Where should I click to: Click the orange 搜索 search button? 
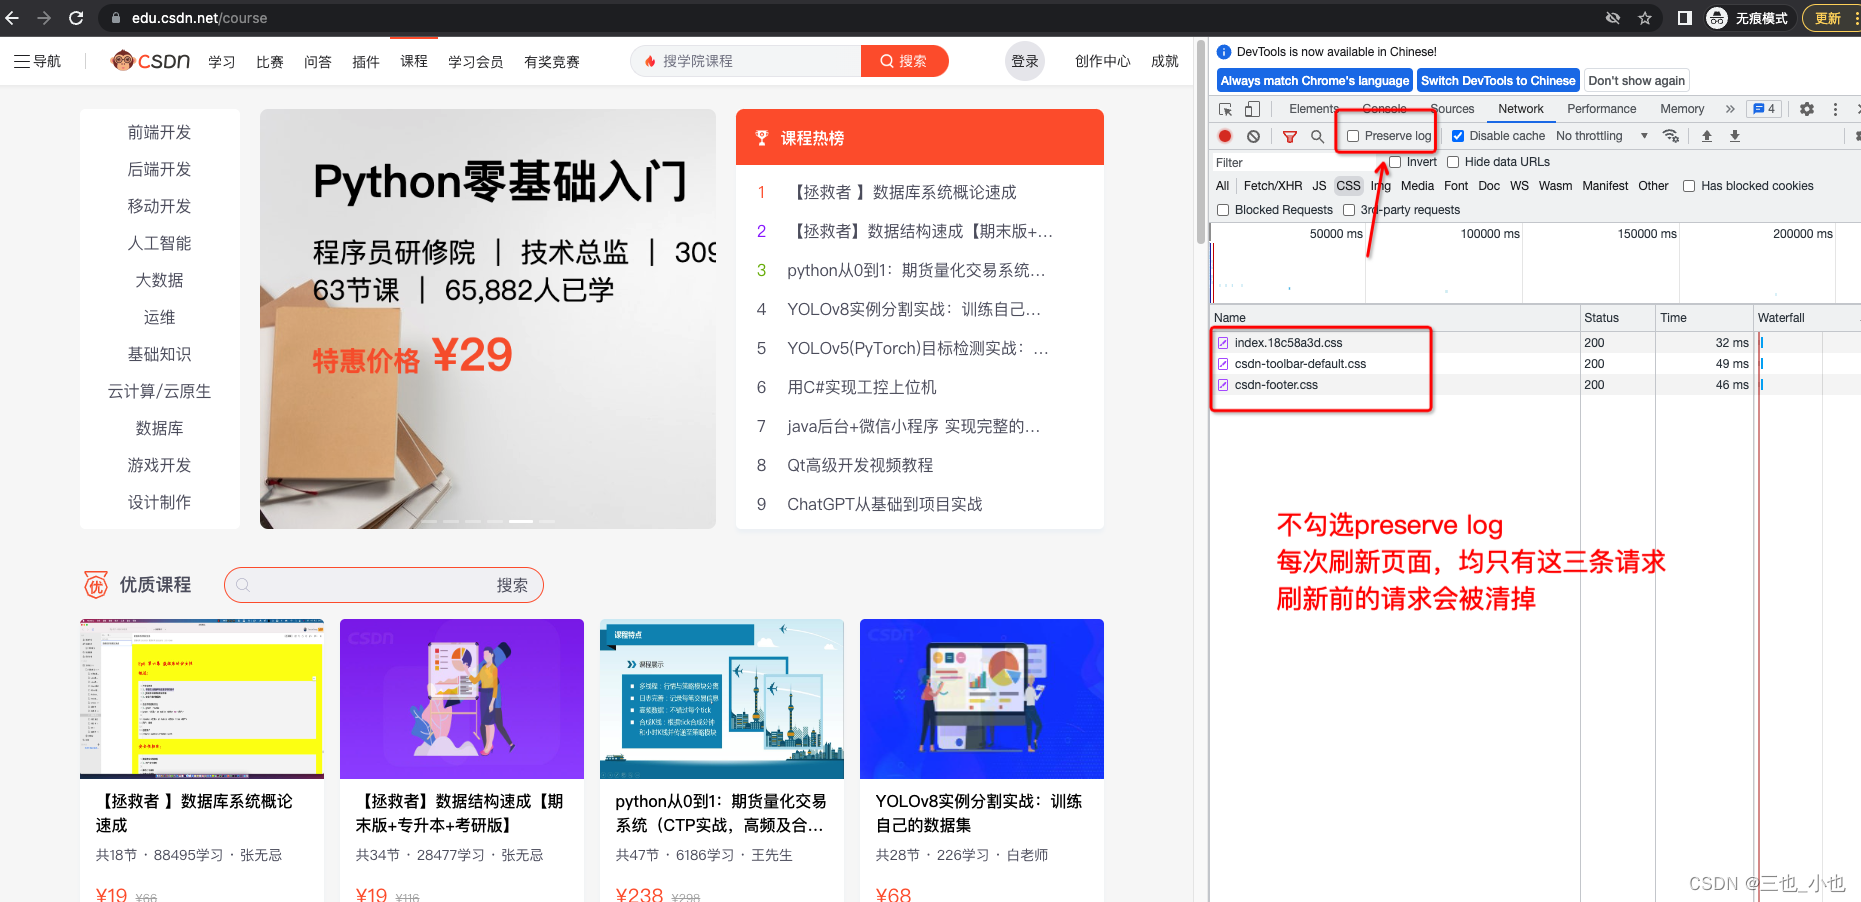click(904, 61)
